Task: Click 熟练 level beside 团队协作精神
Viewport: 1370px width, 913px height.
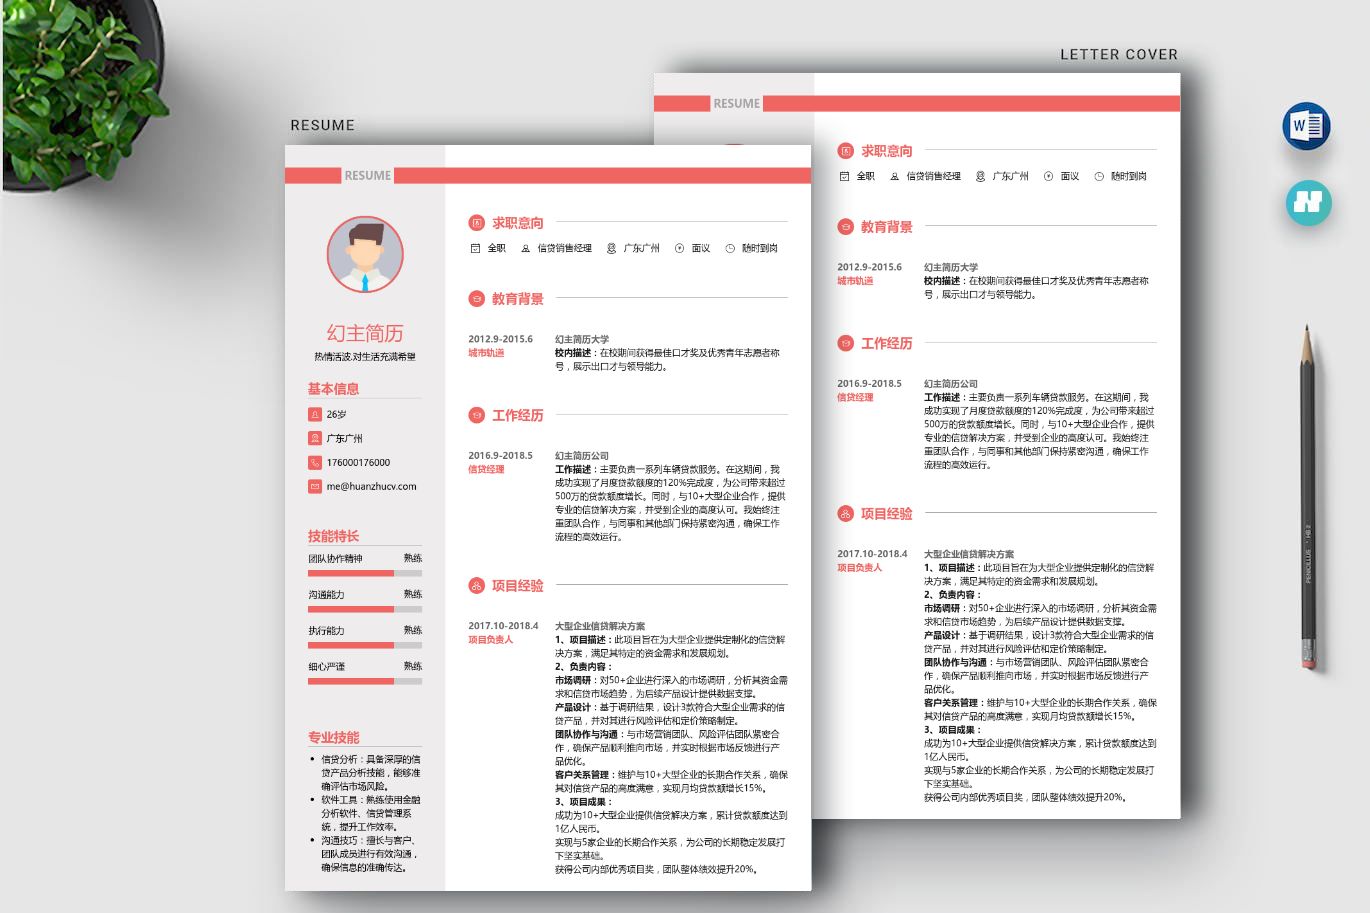Action: point(413,558)
